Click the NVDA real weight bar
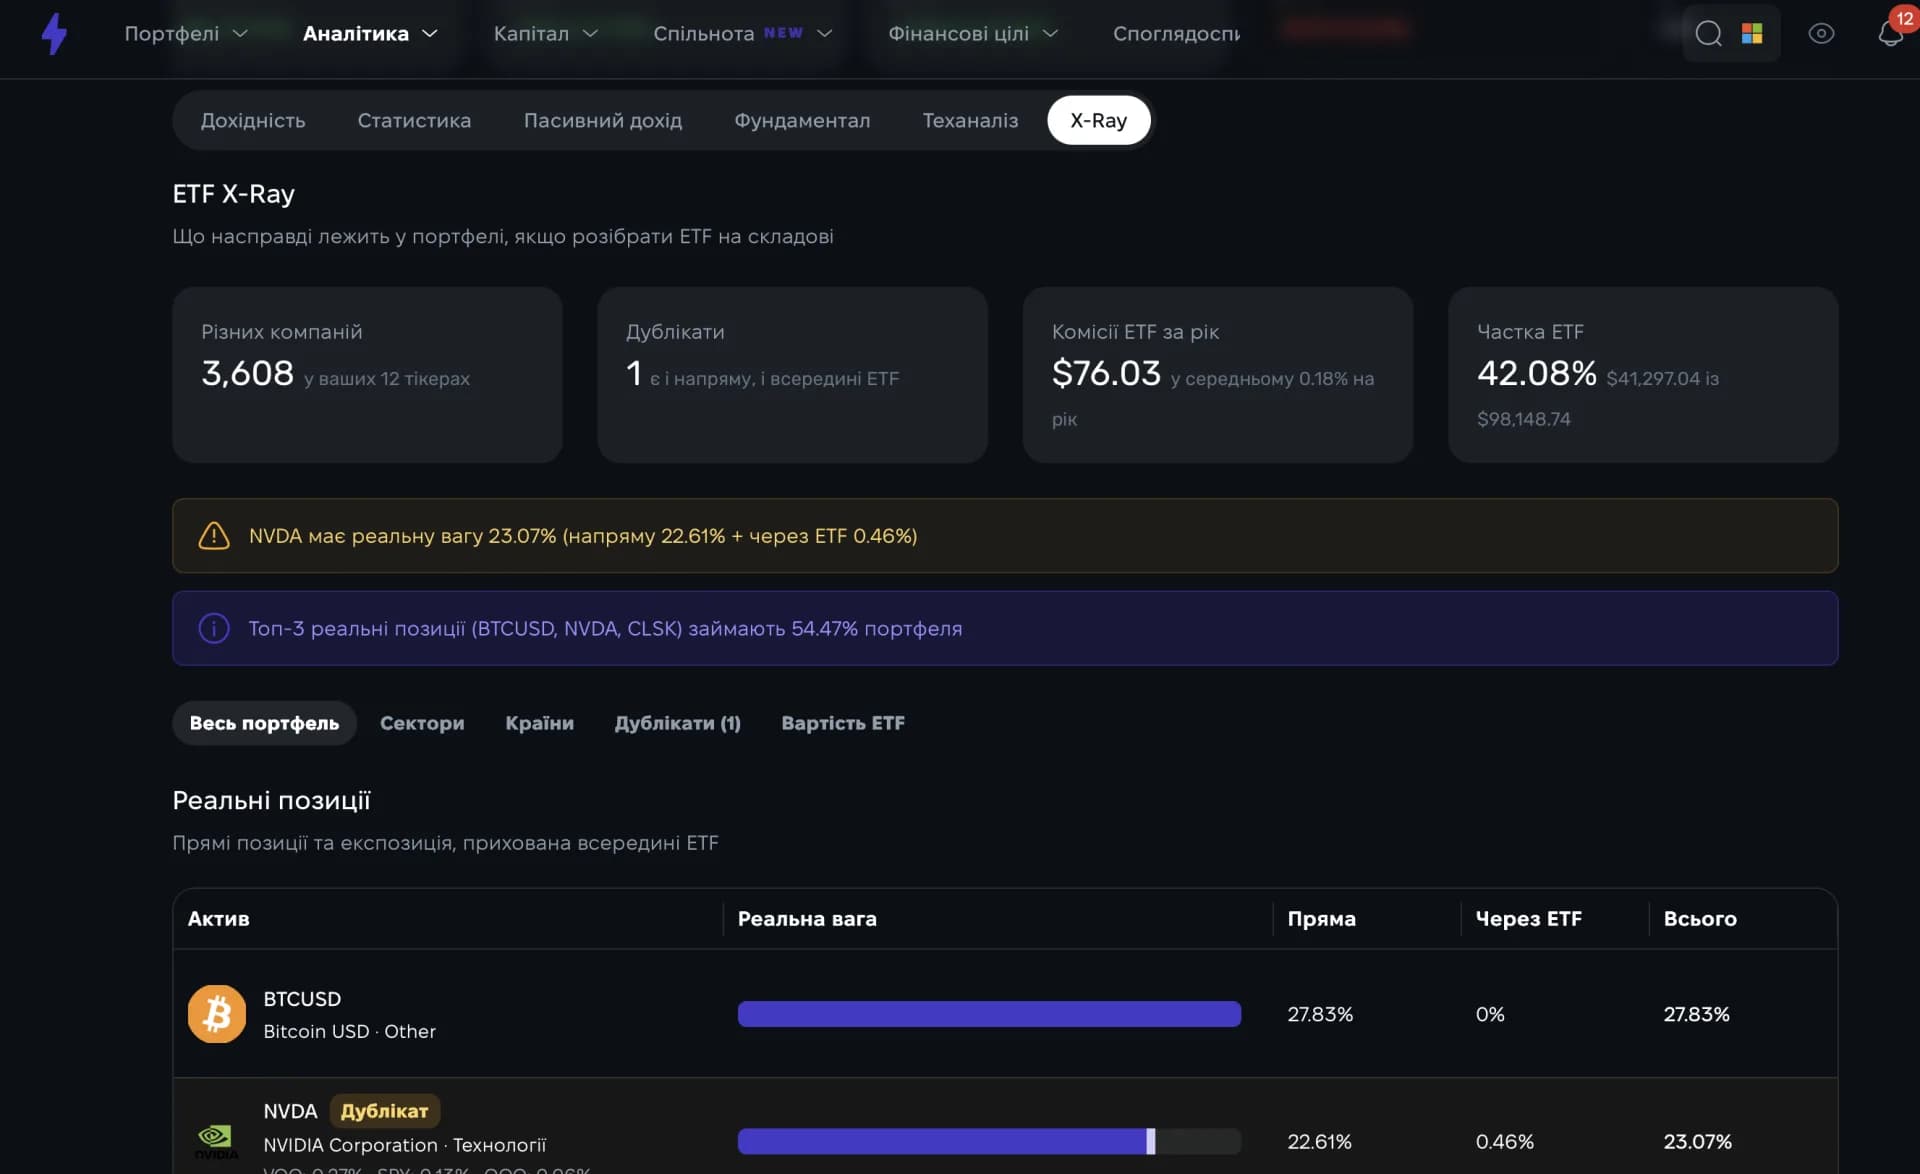Screen dimensions: 1920x1174 989,1141
